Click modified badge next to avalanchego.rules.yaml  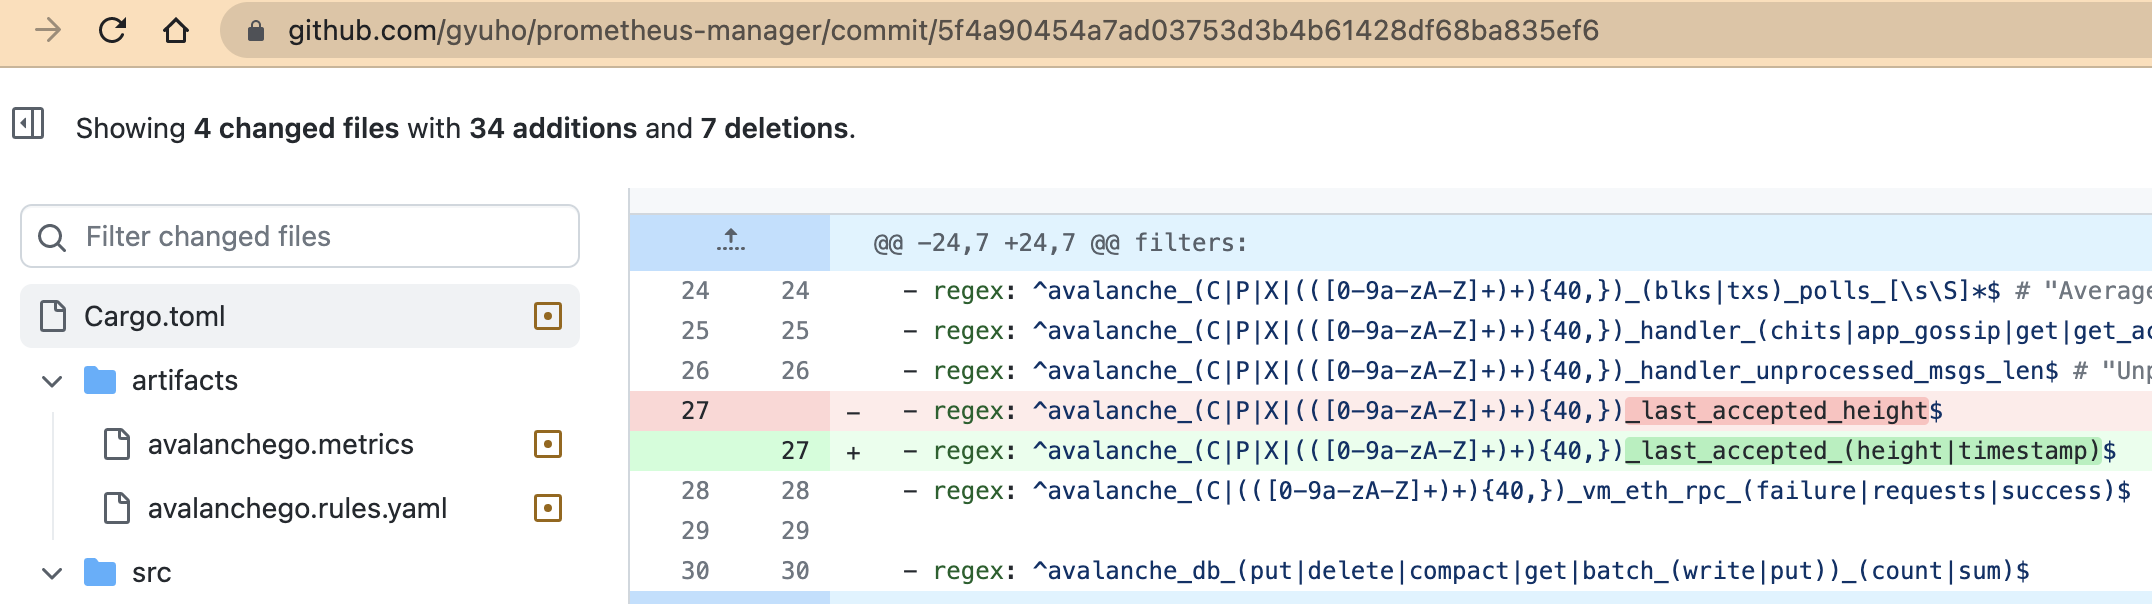coord(548,509)
